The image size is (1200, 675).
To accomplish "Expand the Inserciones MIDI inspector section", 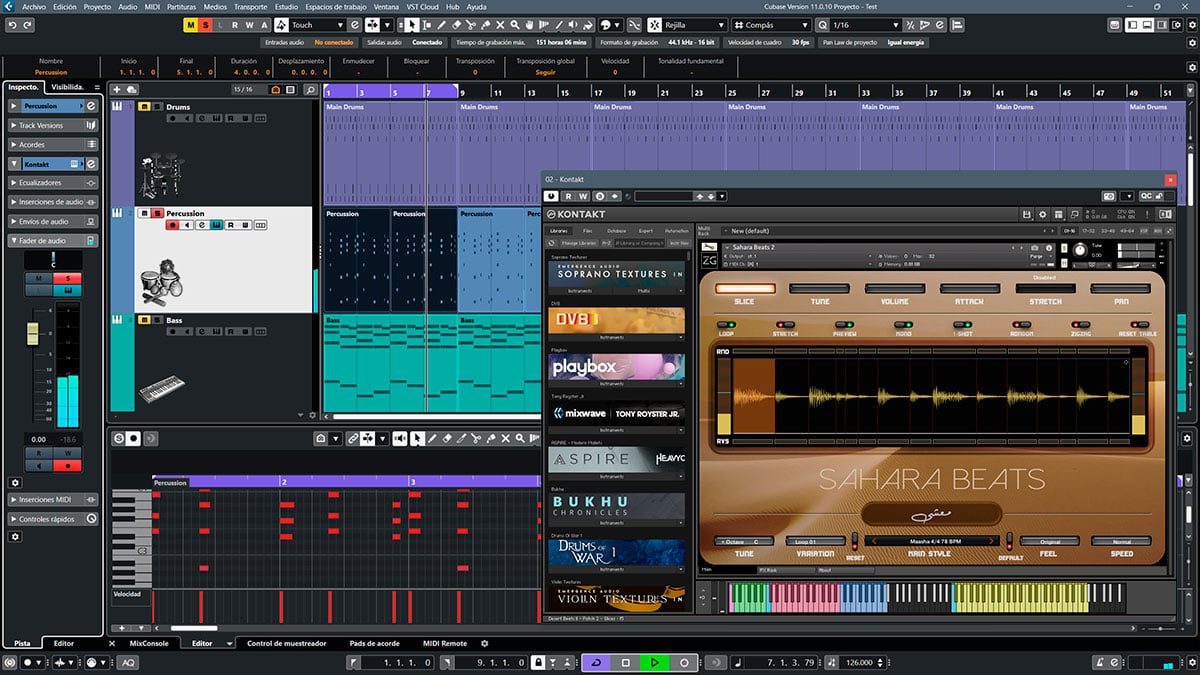I will (53, 499).
